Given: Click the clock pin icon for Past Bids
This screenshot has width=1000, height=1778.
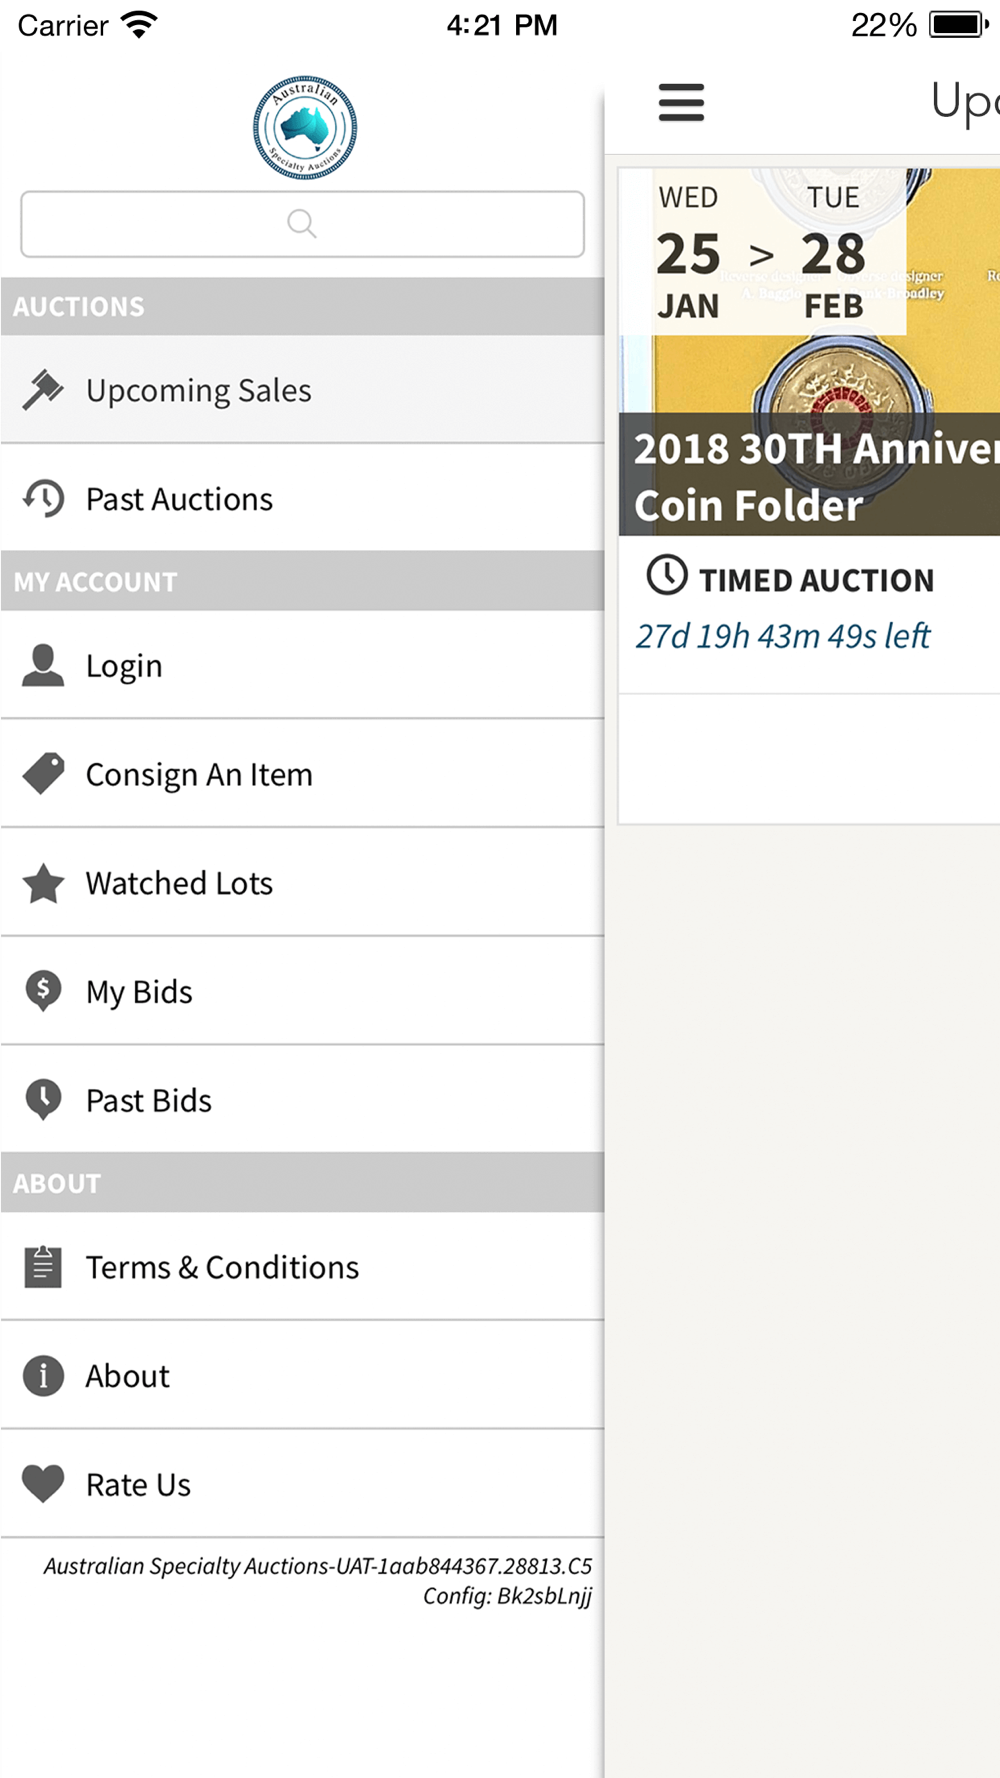Looking at the screenshot, I should tap(43, 1100).
